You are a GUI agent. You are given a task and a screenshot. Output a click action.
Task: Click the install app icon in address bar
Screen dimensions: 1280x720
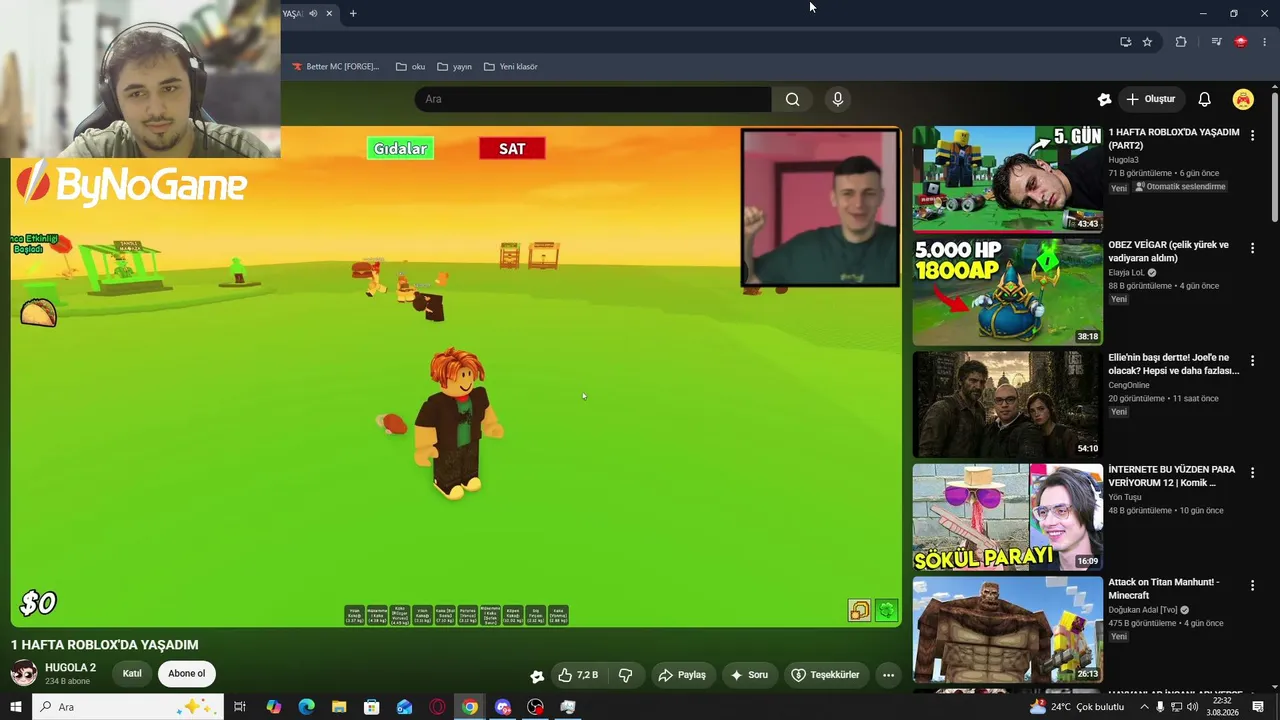[1125, 42]
